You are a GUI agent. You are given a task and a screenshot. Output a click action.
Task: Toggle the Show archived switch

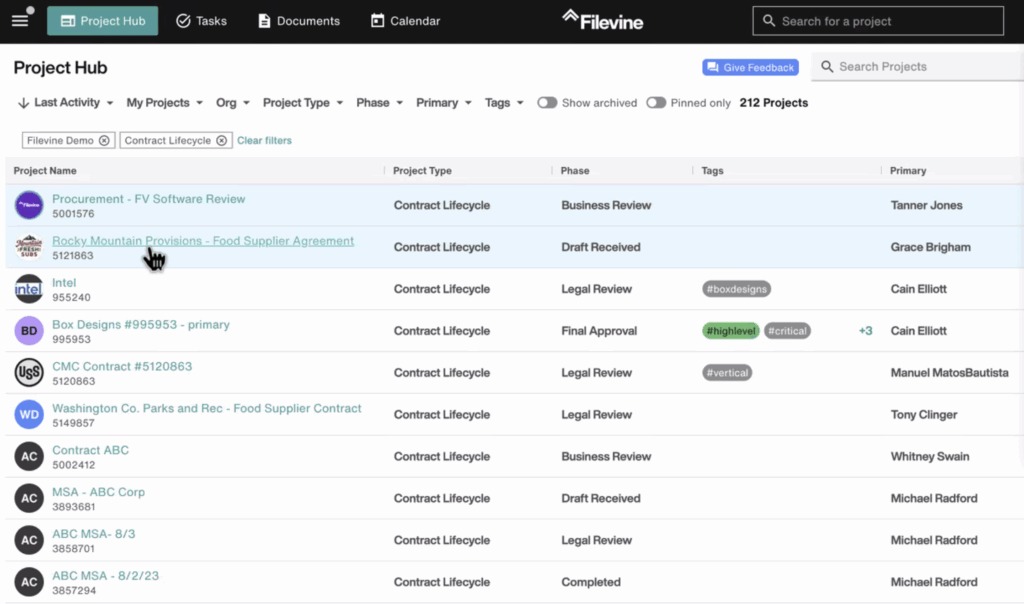pos(547,103)
